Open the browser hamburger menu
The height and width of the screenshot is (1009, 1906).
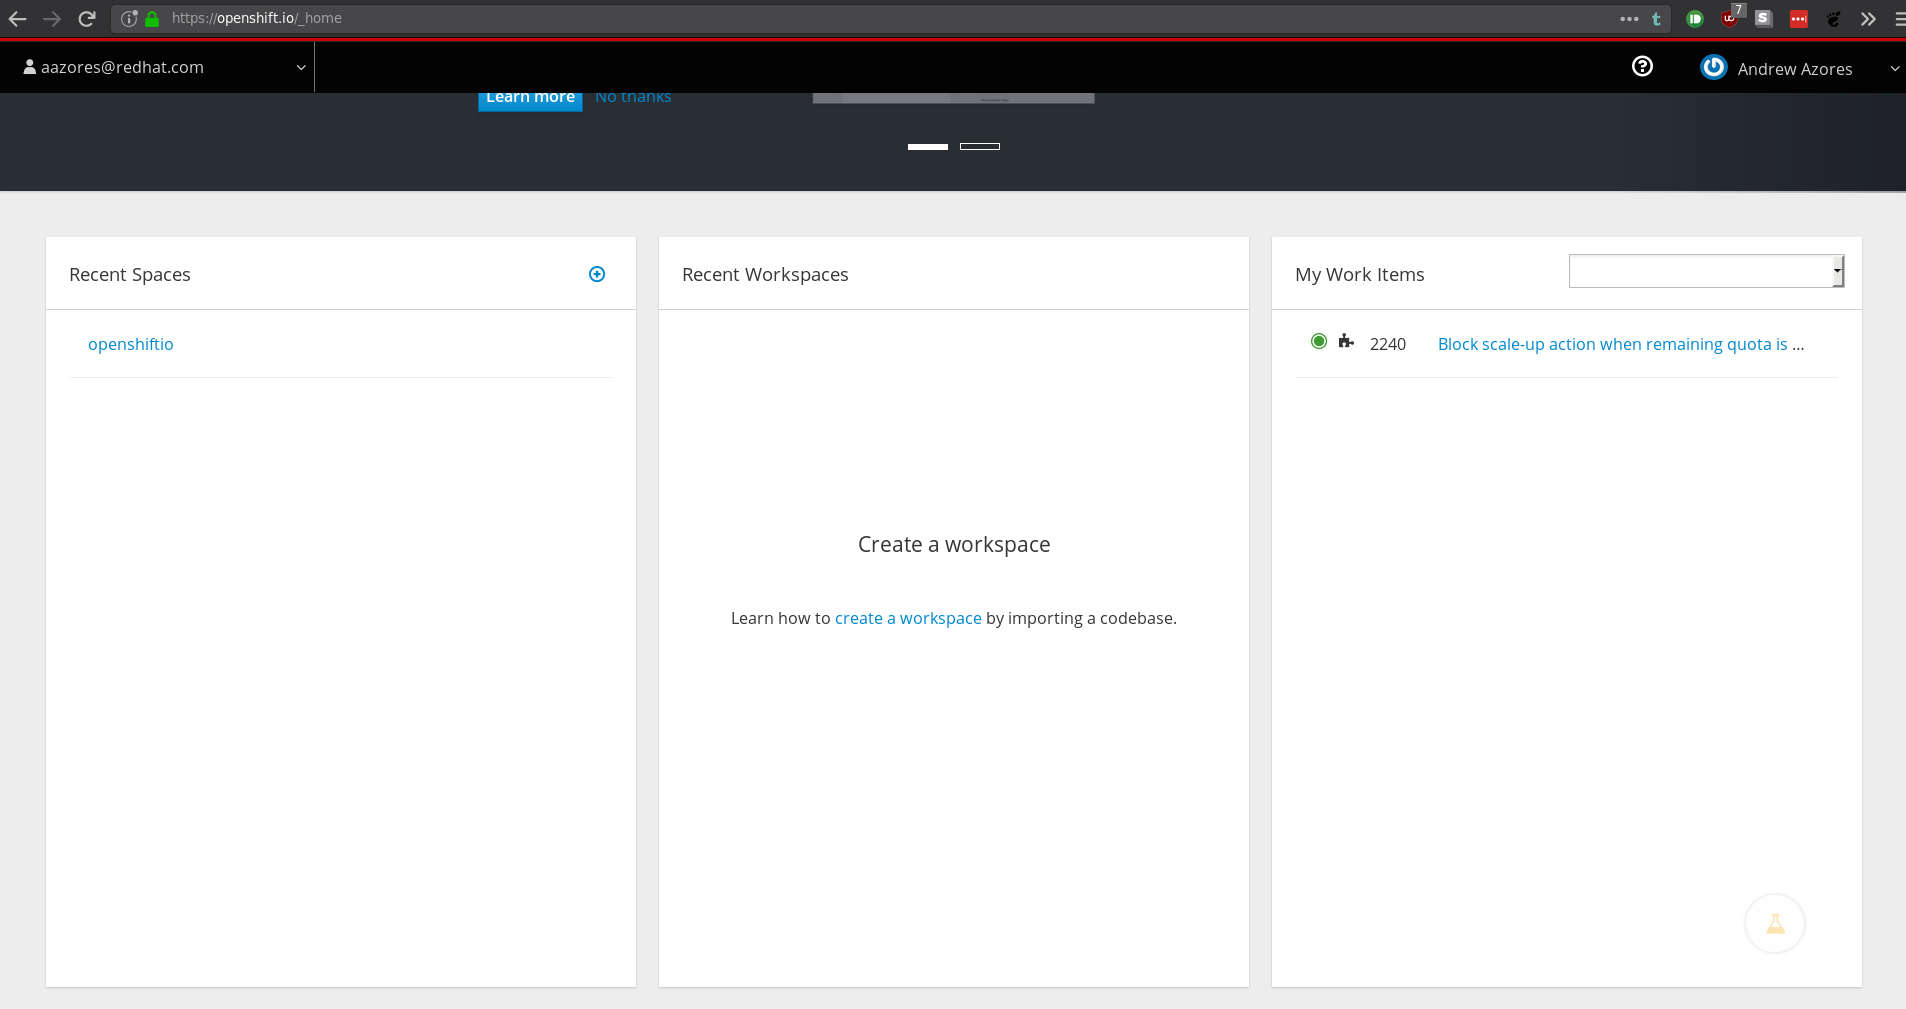(1897, 18)
